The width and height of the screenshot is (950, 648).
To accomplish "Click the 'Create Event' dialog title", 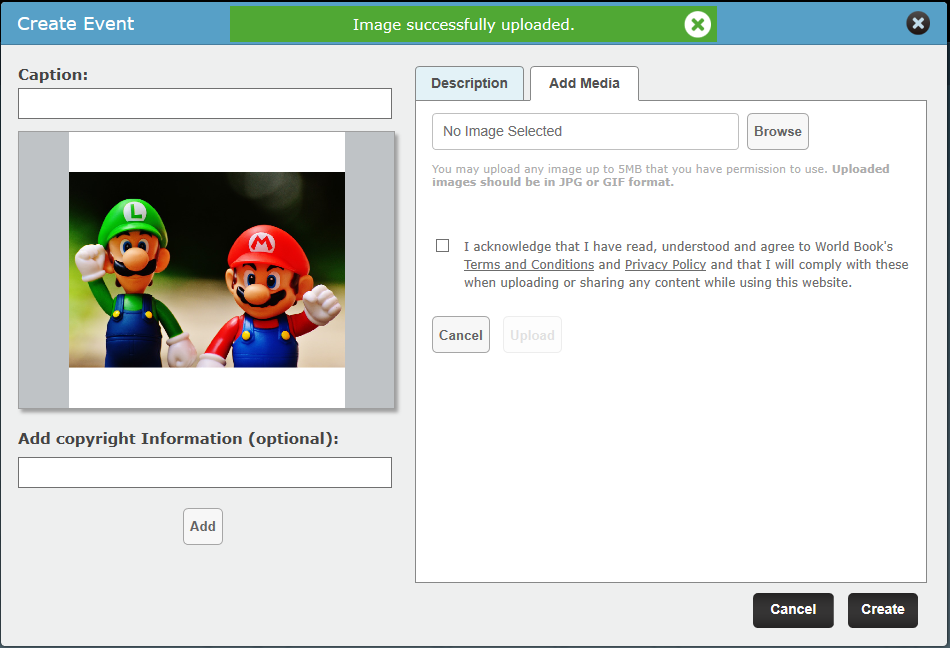I will click(x=76, y=24).
